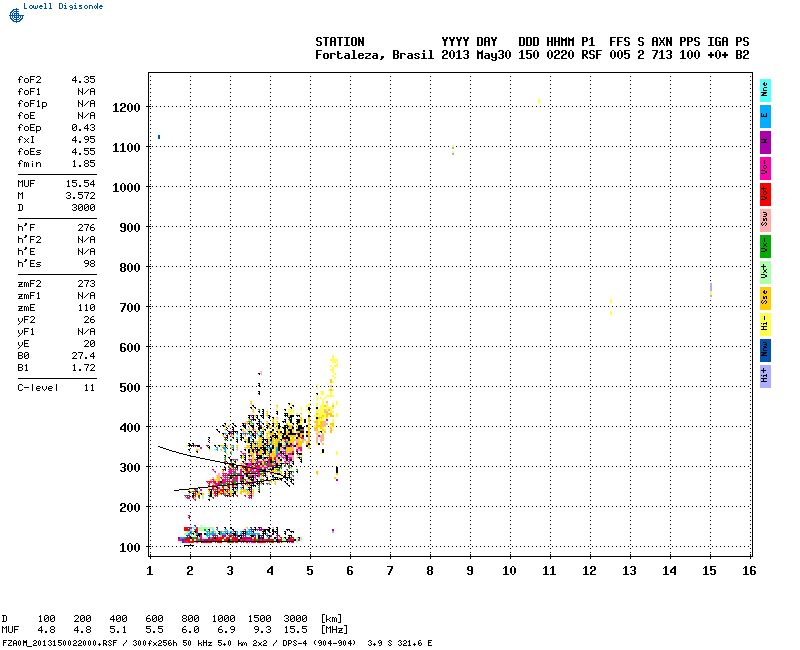
Task: Click the yellow Hi- legend swatch
Action: click(x=765, y=324)
